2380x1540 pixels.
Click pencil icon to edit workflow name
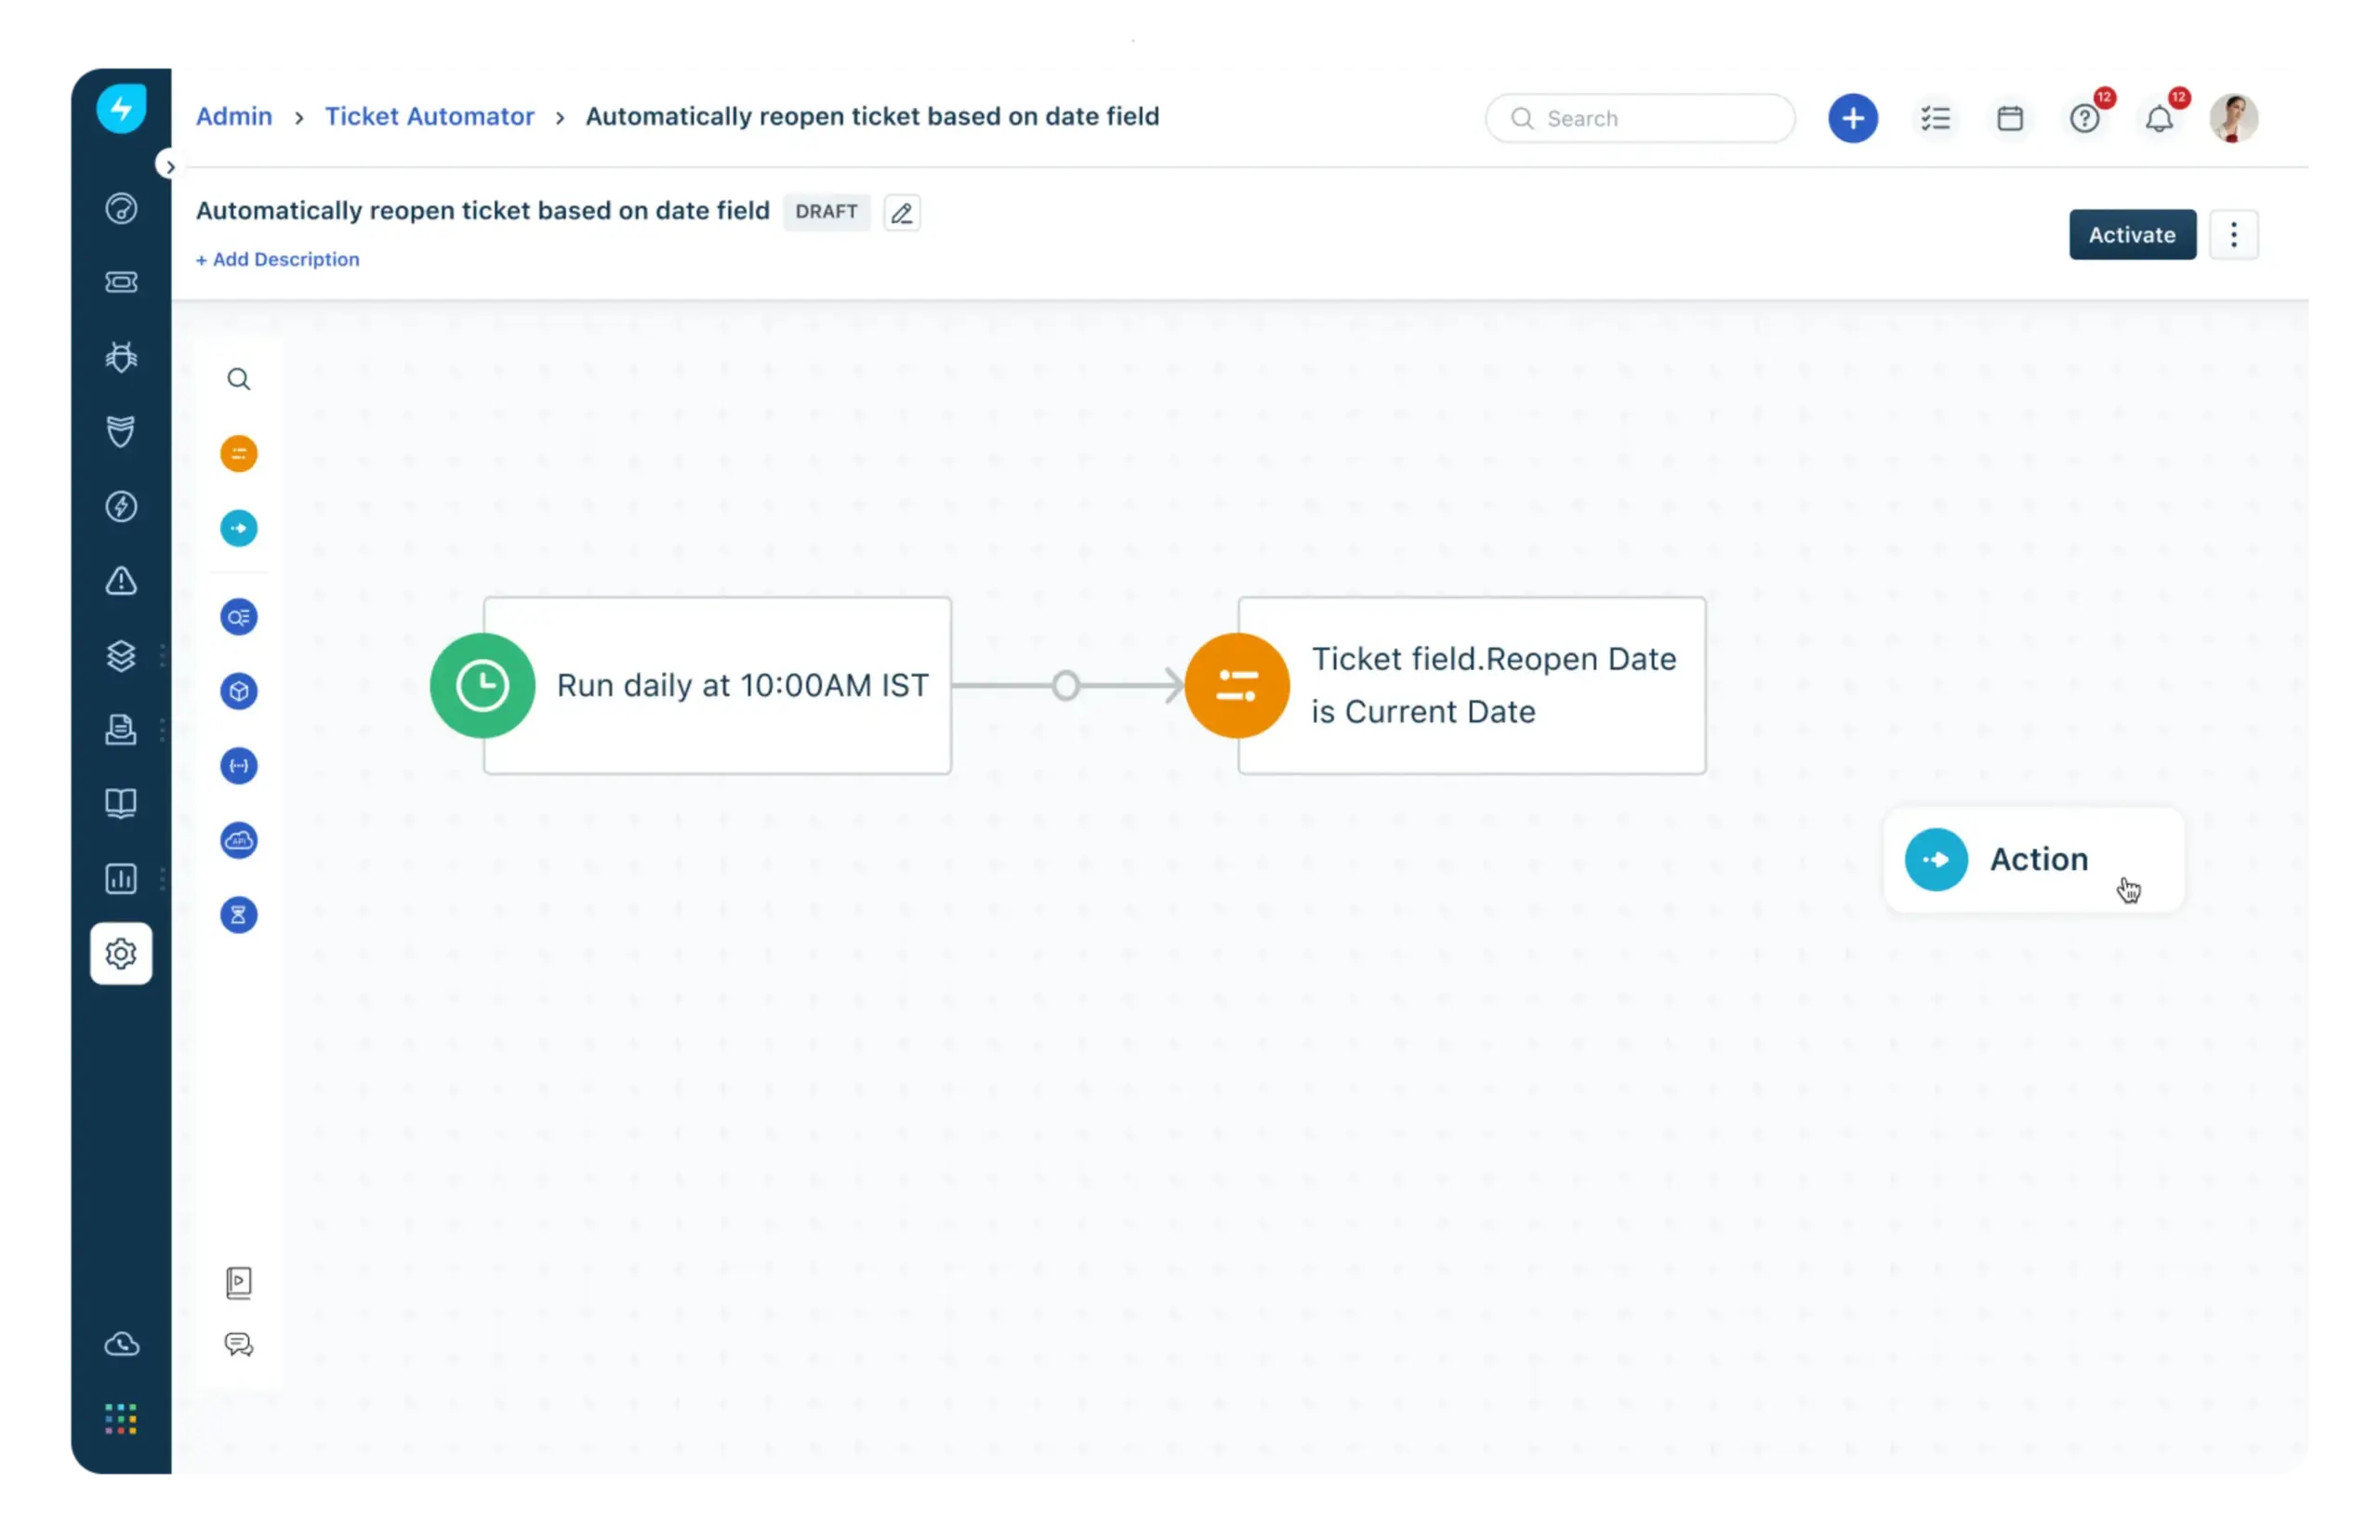902,213
